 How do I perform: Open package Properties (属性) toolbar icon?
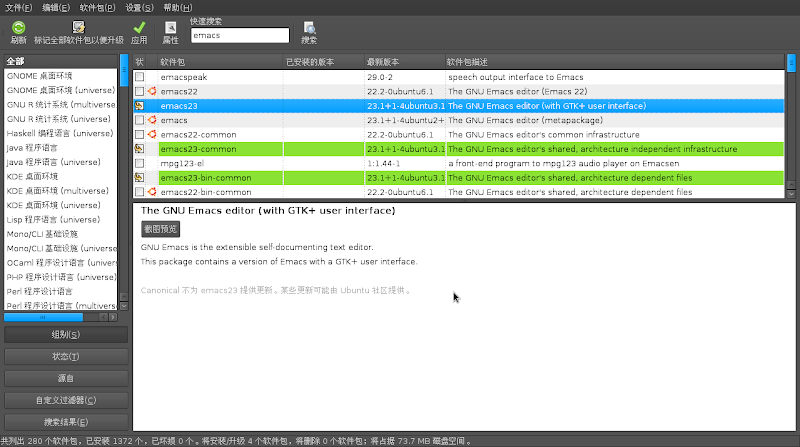pyautogui.click(x=170, y=28)
